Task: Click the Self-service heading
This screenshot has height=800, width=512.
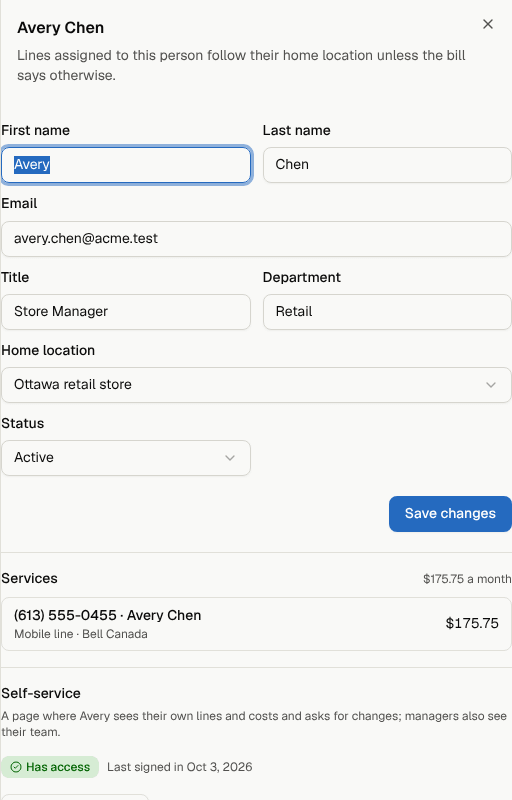Action: coord(41,693)
